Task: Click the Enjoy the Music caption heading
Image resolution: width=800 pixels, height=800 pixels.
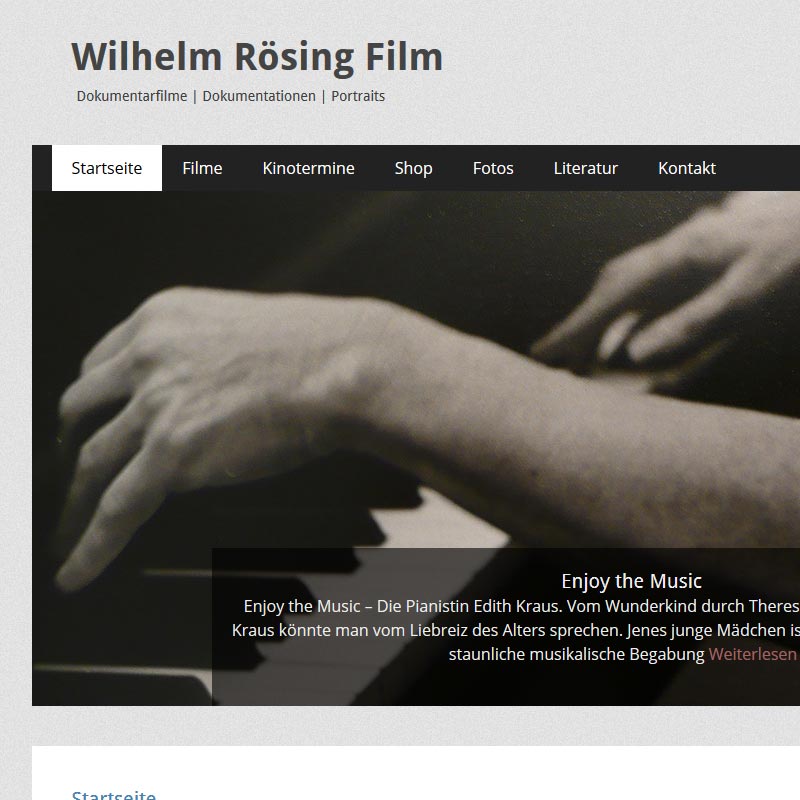Action: tap(631, 581)
